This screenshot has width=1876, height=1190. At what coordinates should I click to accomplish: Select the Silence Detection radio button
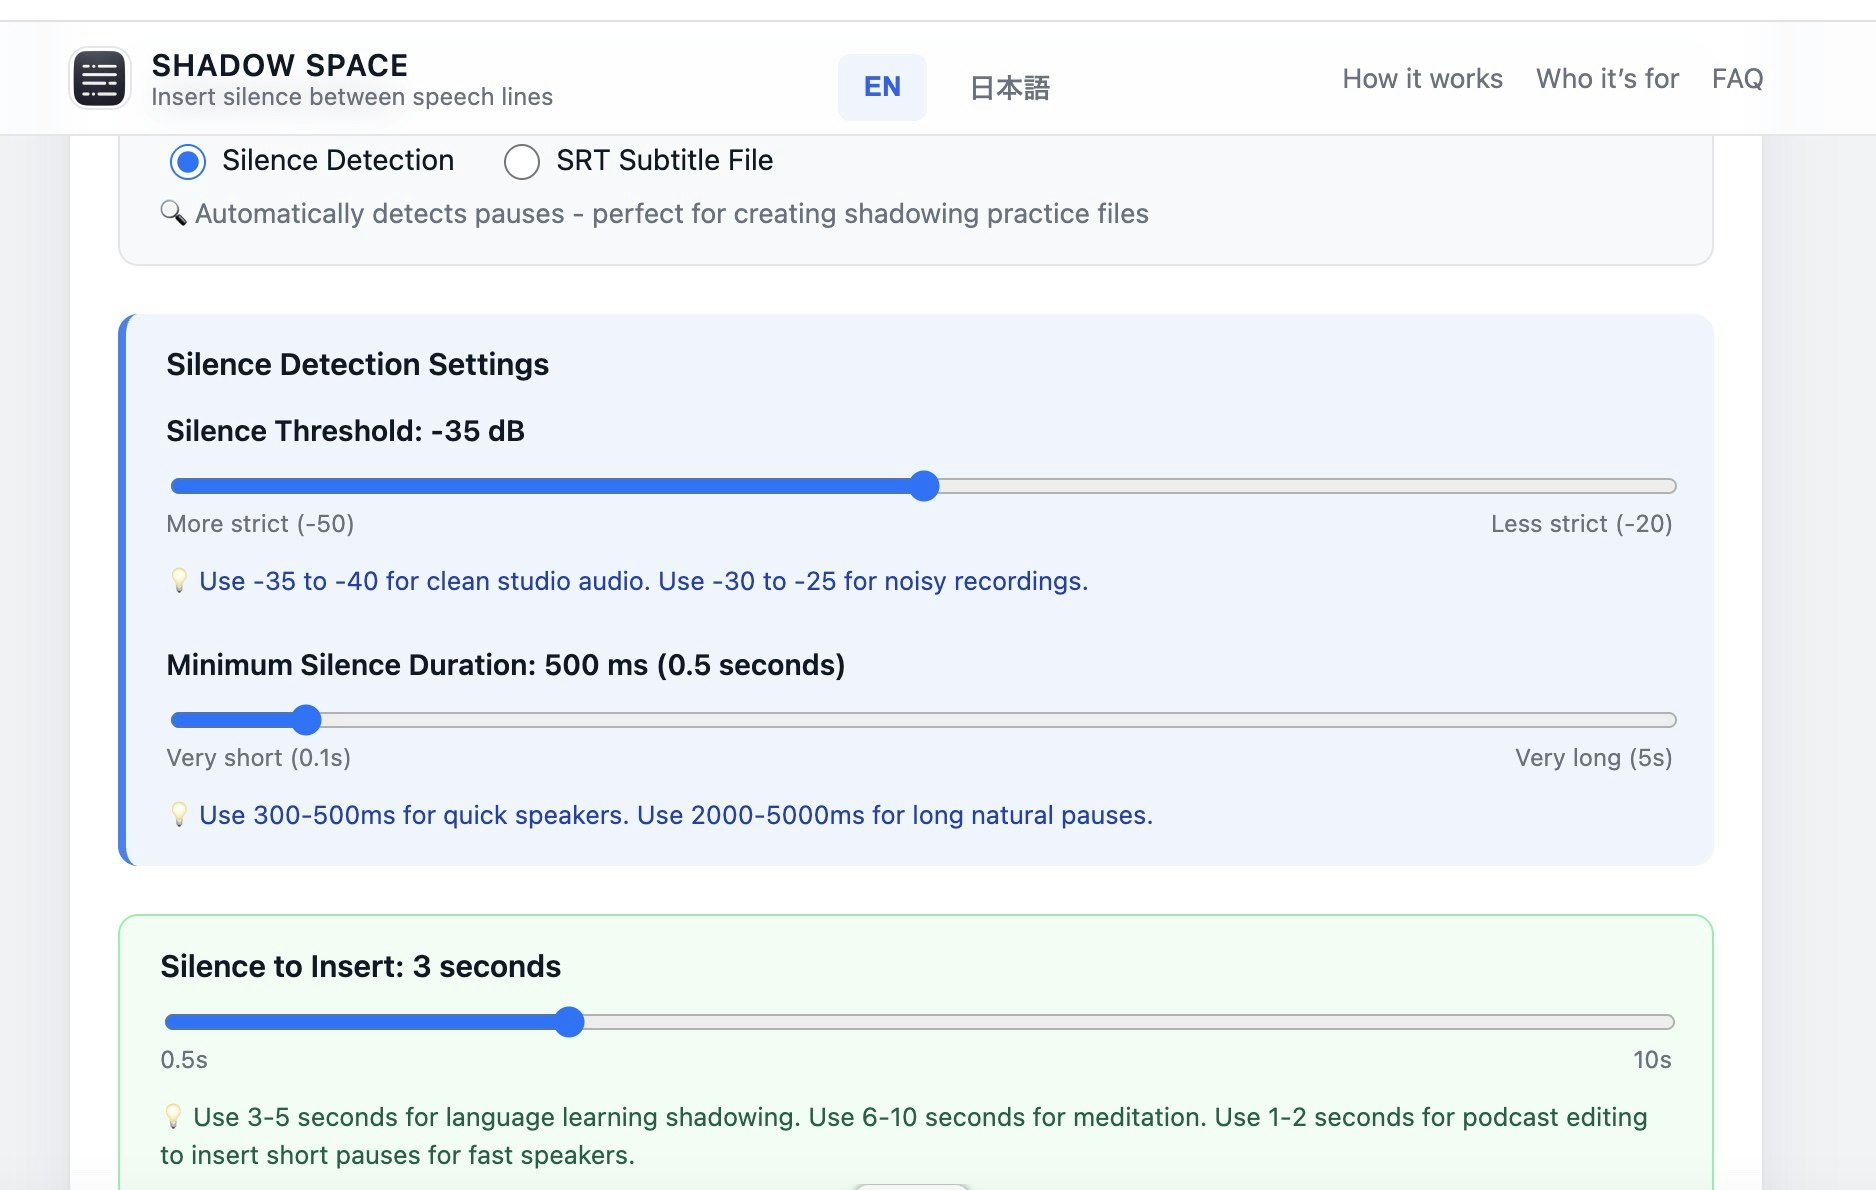pyautogui.click(x=188, y=161)
